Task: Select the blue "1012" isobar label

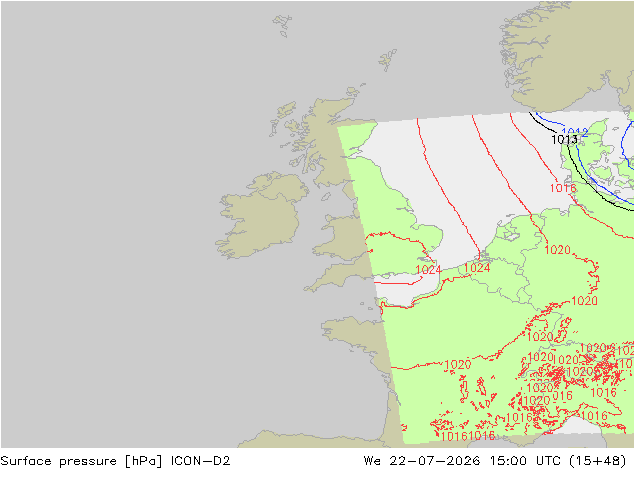Action: coord(575,132)
